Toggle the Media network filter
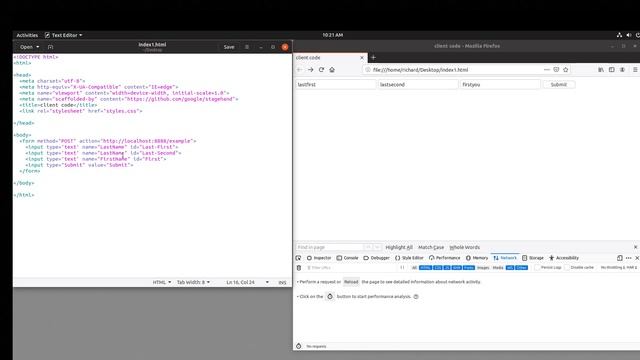 (x=498, y=268)
